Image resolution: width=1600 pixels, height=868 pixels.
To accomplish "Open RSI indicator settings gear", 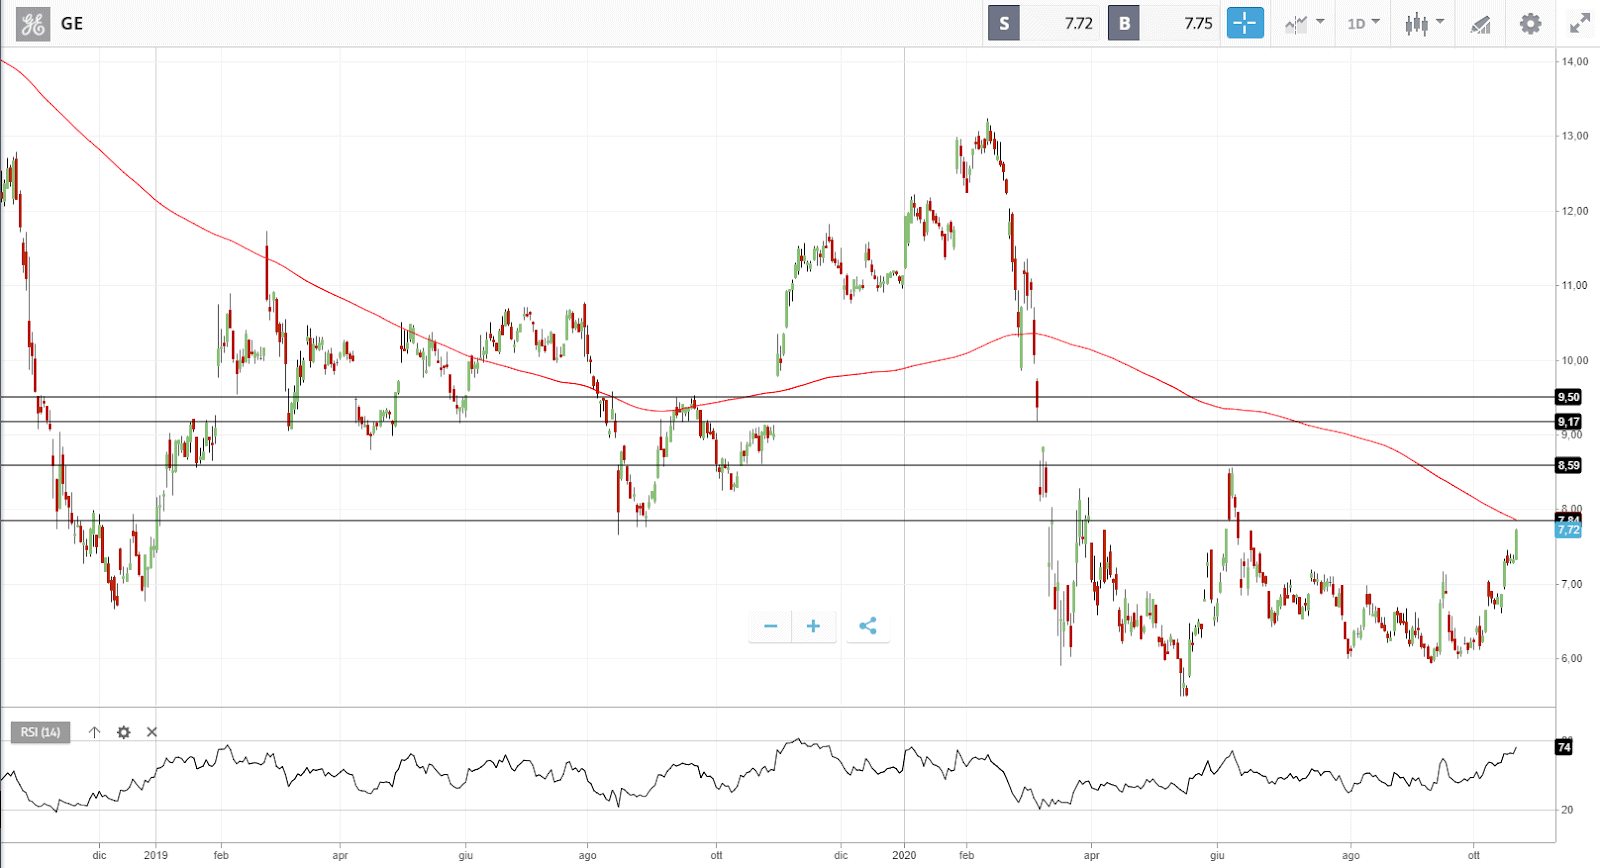I will point(123,732).
